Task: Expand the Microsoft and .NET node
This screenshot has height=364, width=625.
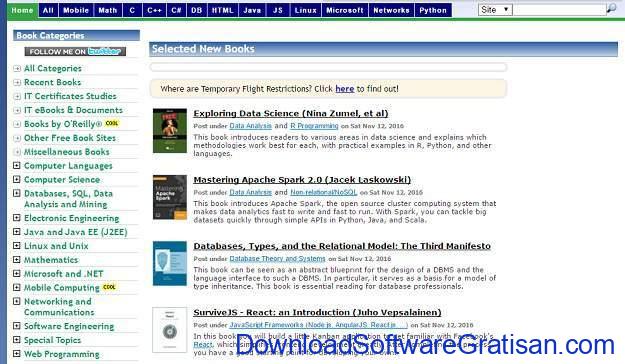Action: 17,273
